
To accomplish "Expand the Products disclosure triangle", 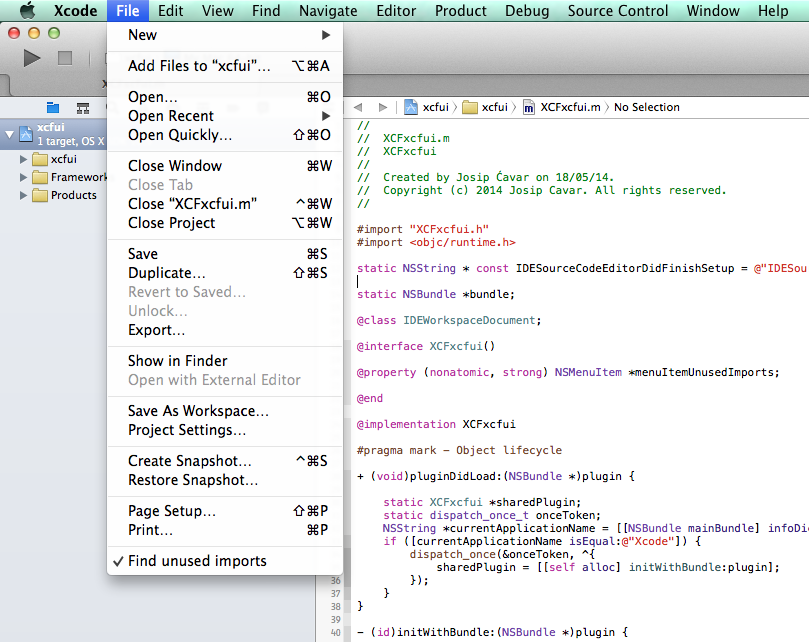I will coord(23,195).
